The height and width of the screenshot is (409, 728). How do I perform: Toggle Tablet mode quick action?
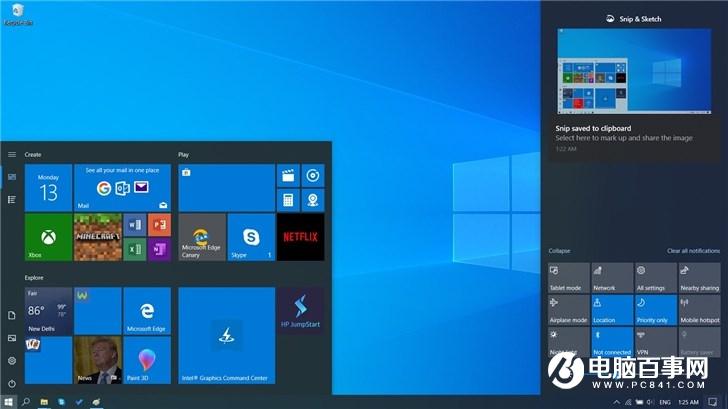[568, 278]
